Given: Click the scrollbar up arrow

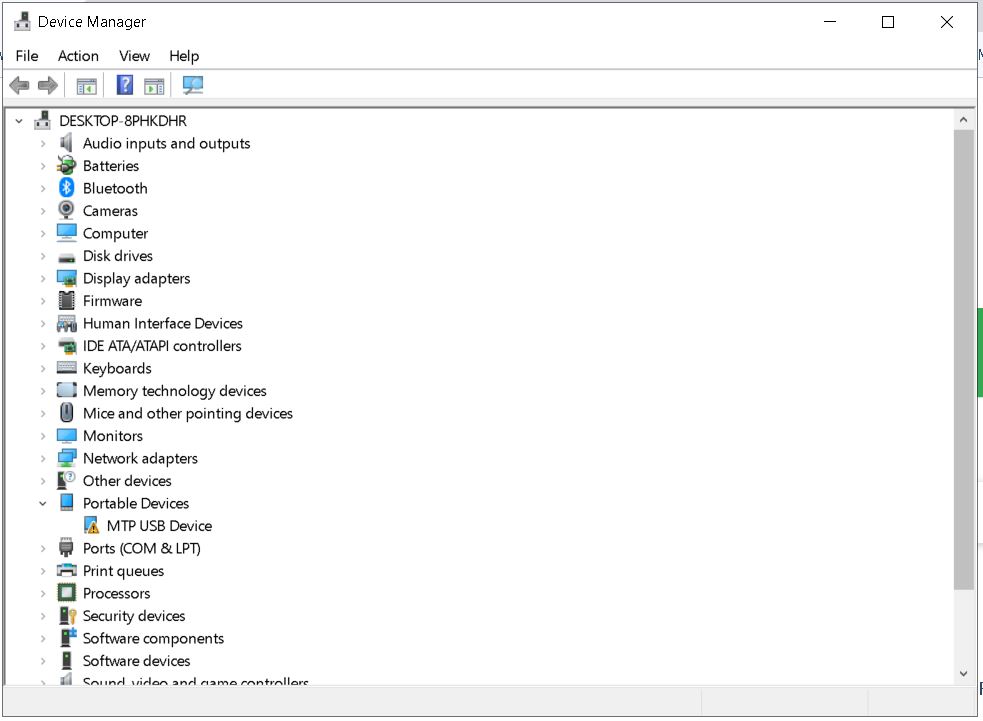Looking at the screenshot, I should (x=963, y=120).
